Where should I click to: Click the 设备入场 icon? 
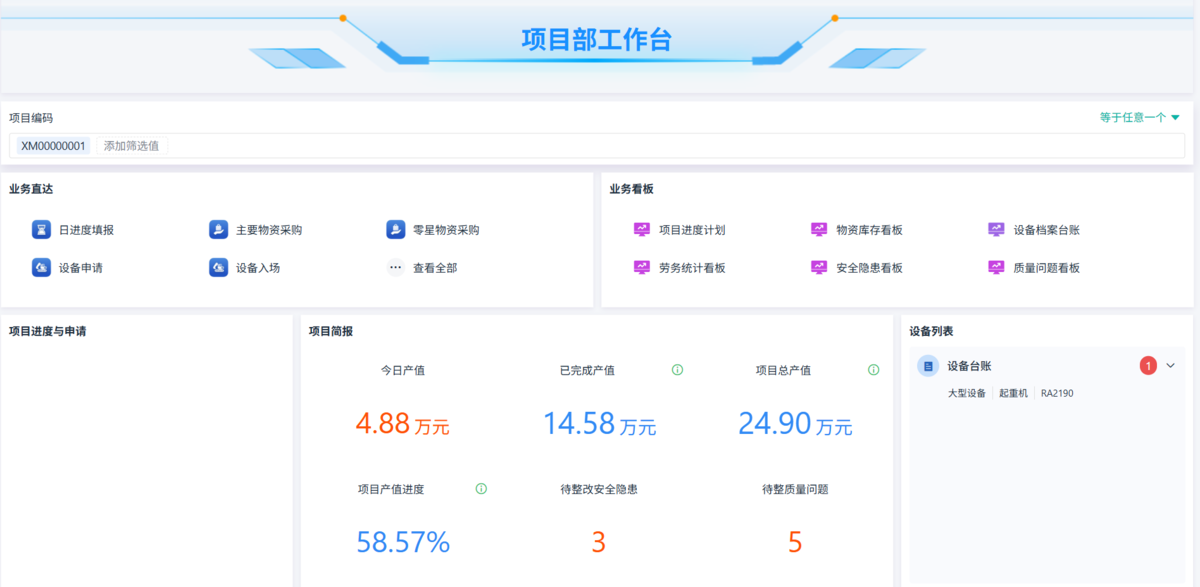(x=218, y=268)
